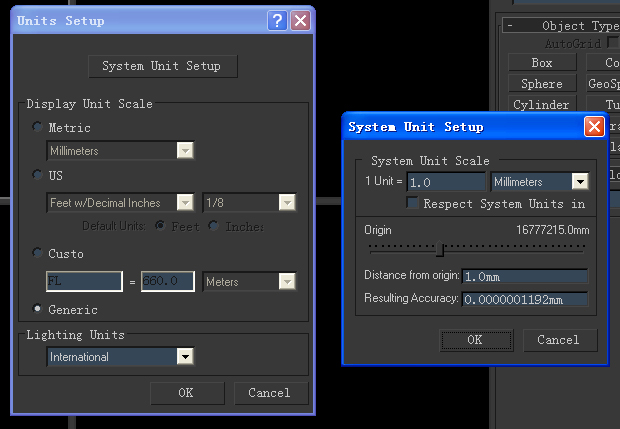The height and width of the screenshot is (429, 620).
Task: Click the Origin slider handle
Action: tap(440, 249)
